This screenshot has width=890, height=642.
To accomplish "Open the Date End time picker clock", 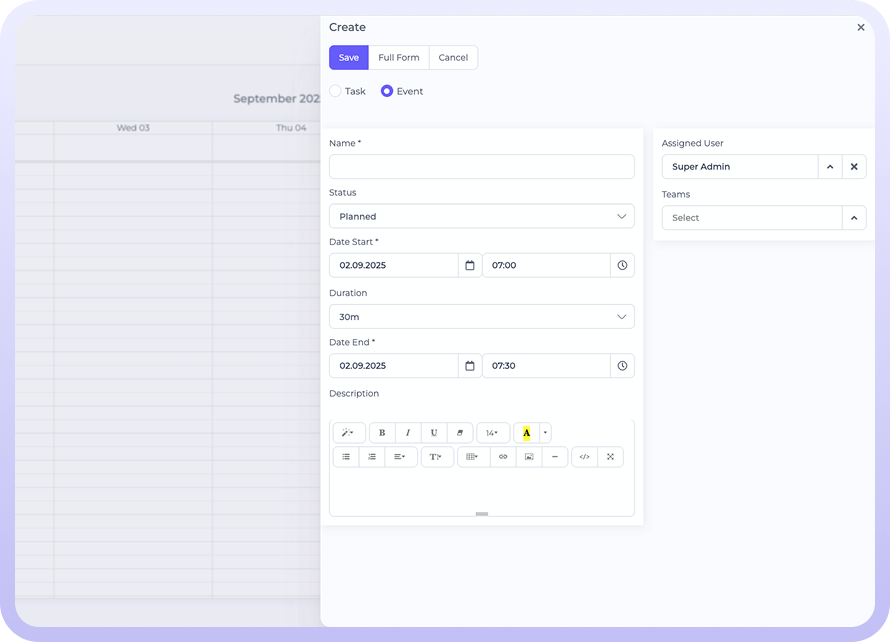I will pos(622,366).
